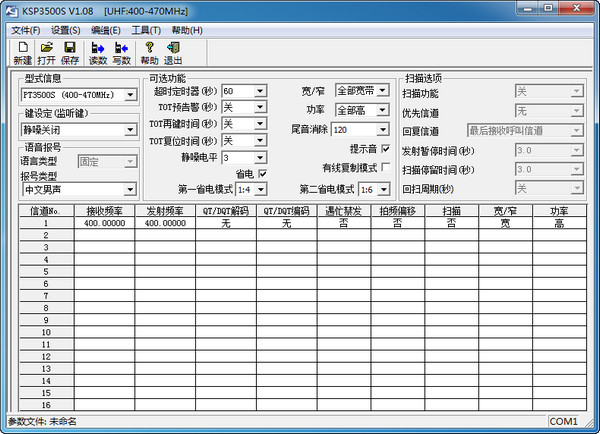Image resolution: width=600 pixels, height=434 pixels.
Task: Select channel 1 receive frequency 400.00000 cell
Action: coord(104,223)
